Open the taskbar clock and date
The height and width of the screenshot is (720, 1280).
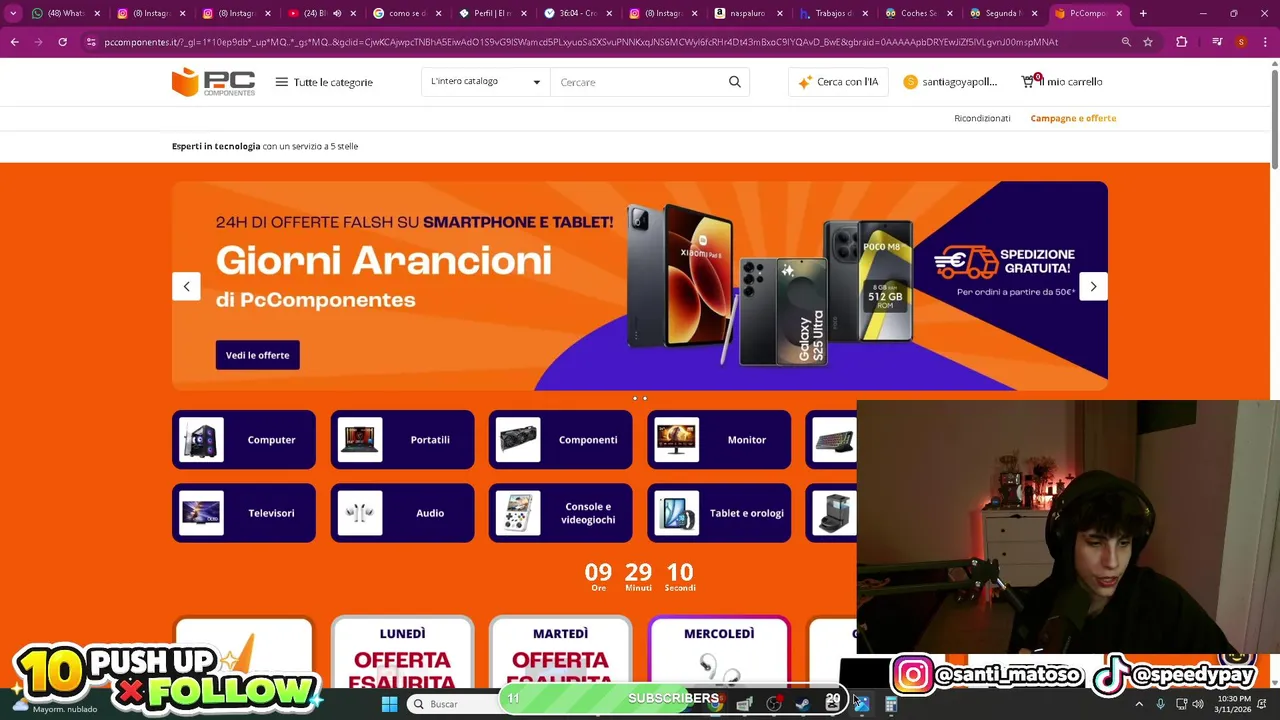pyautogui.click(x=1233, y=704)
